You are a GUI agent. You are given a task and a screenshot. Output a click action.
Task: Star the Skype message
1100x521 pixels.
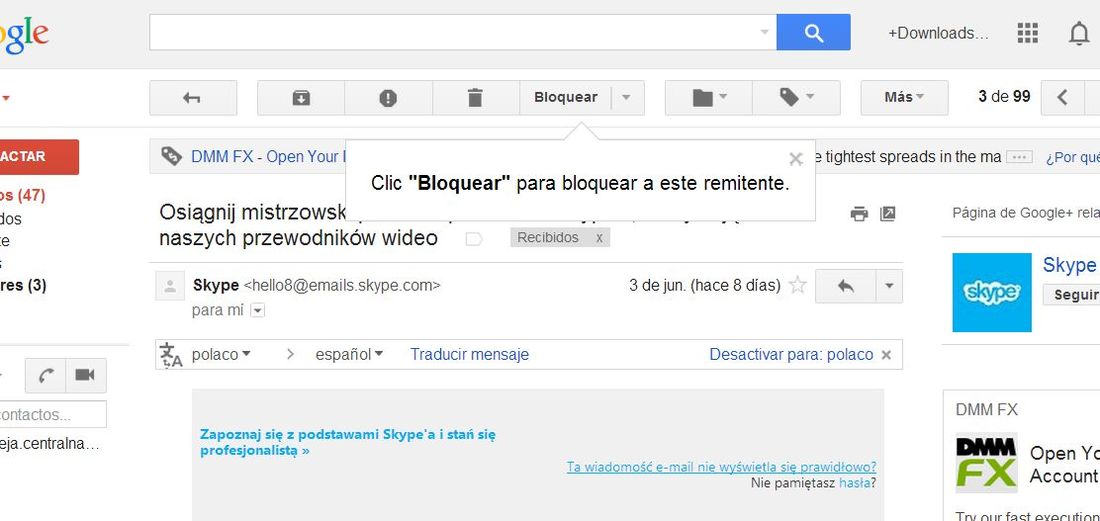click(x=797, y=285)
